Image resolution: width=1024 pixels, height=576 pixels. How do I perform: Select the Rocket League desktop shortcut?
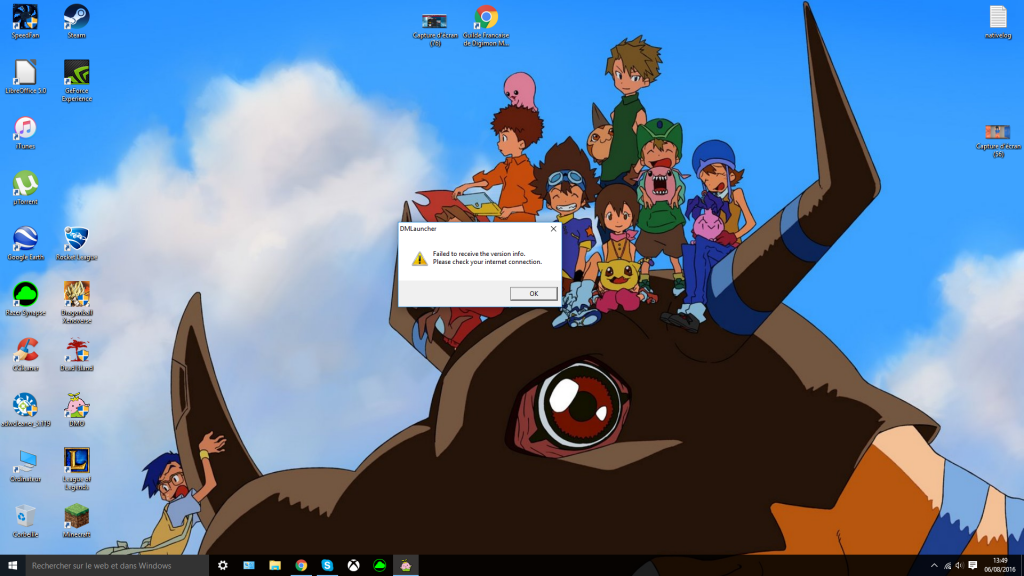click(x=76, y=244)
